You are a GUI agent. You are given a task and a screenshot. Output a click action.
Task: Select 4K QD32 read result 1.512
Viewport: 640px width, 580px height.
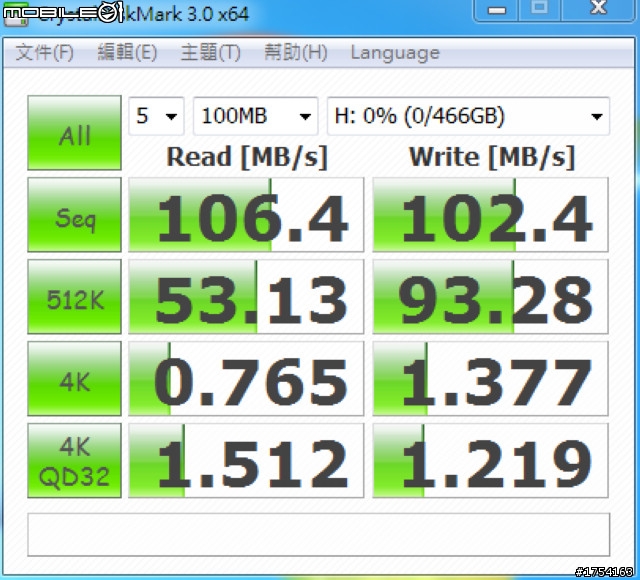pyautogui.click(x=246, y=461)
